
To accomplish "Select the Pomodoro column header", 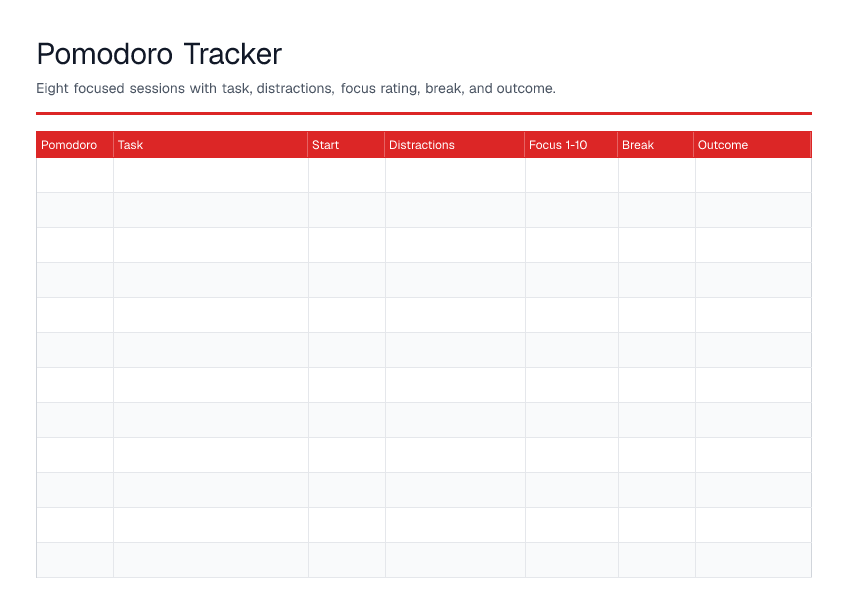I will (x=75, y=145).
